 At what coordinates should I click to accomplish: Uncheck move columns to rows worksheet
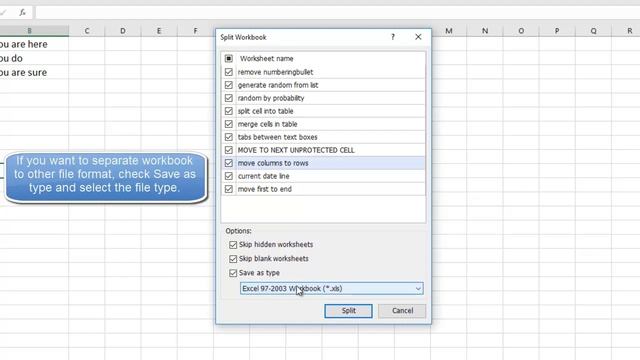tap(229, 163)
